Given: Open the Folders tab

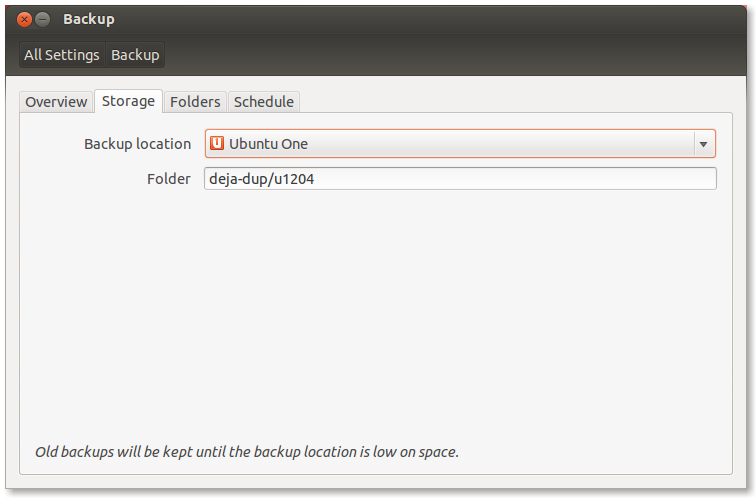Looking at the screenshot, I should click(195, 102).
